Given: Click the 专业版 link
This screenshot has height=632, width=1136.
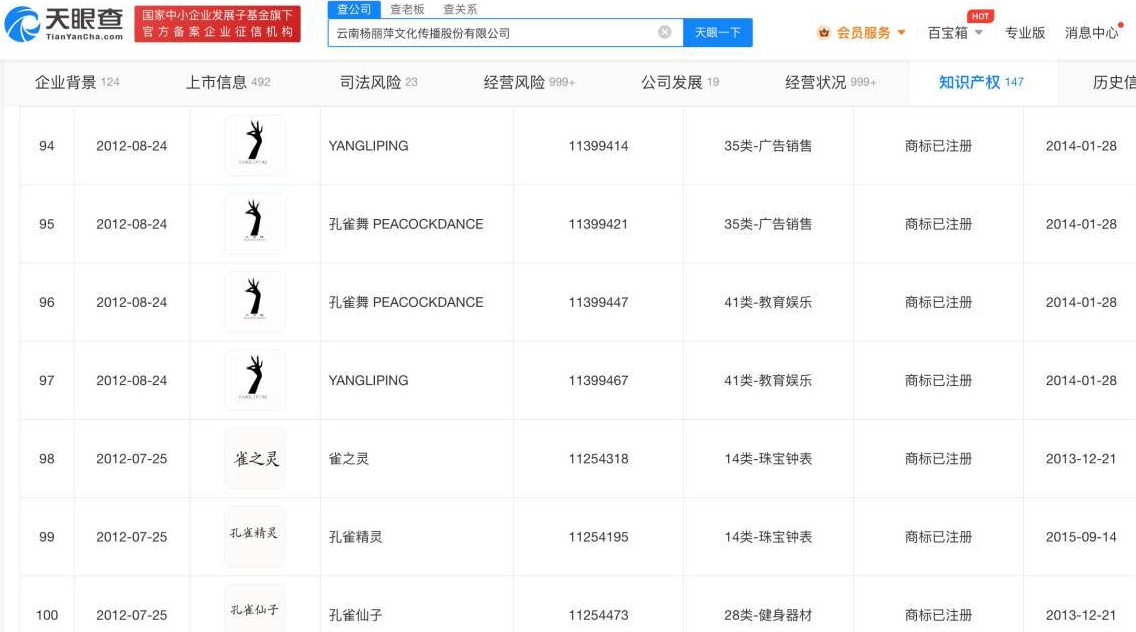Looking at the screenshot, I should [x=1024, y=33].
